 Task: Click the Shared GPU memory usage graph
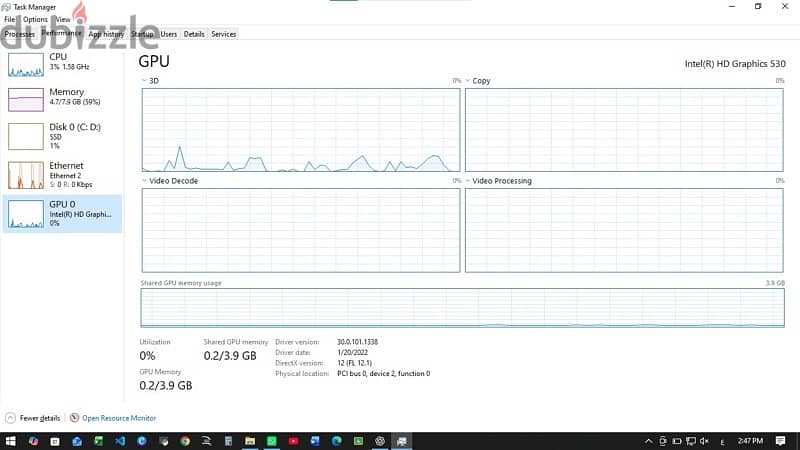coord(463,308)
